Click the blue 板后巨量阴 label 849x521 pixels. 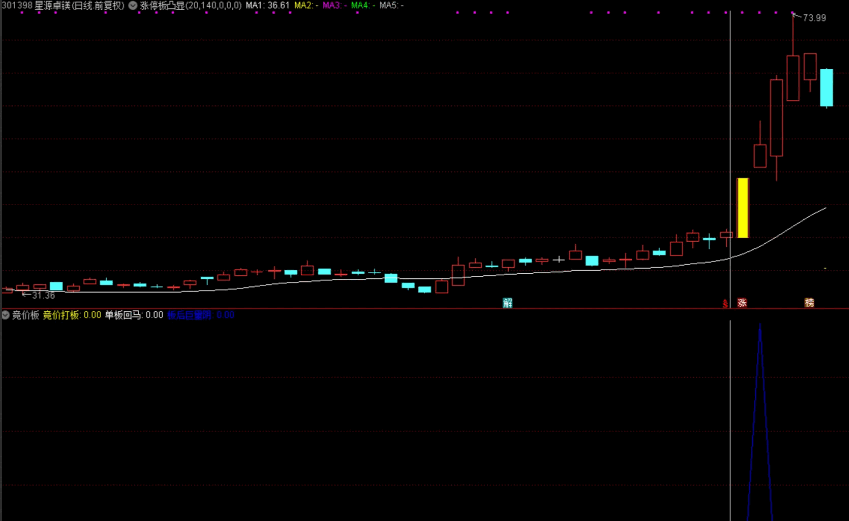coord(189,315)
